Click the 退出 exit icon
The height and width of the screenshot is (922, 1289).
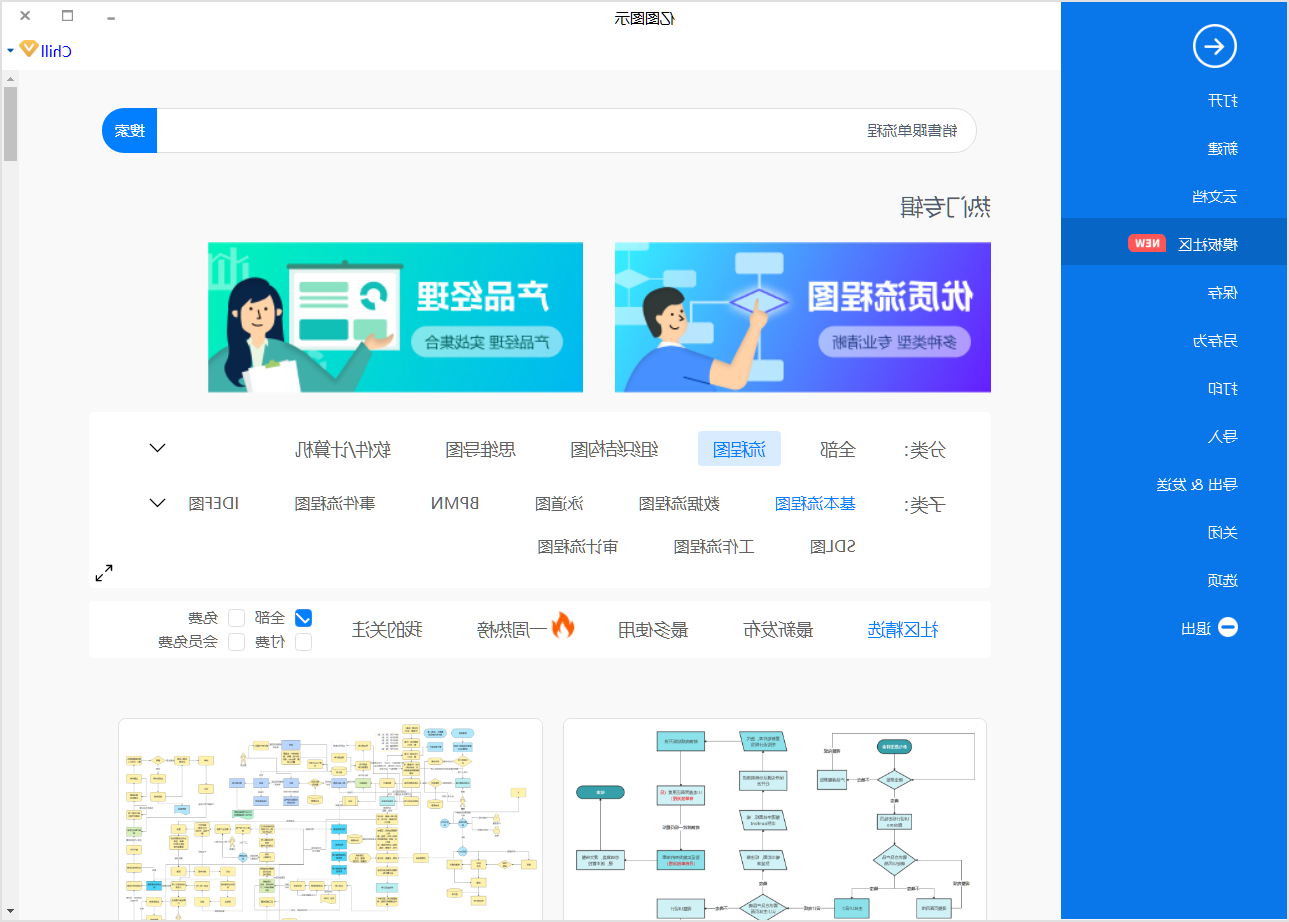(1227, 628)
